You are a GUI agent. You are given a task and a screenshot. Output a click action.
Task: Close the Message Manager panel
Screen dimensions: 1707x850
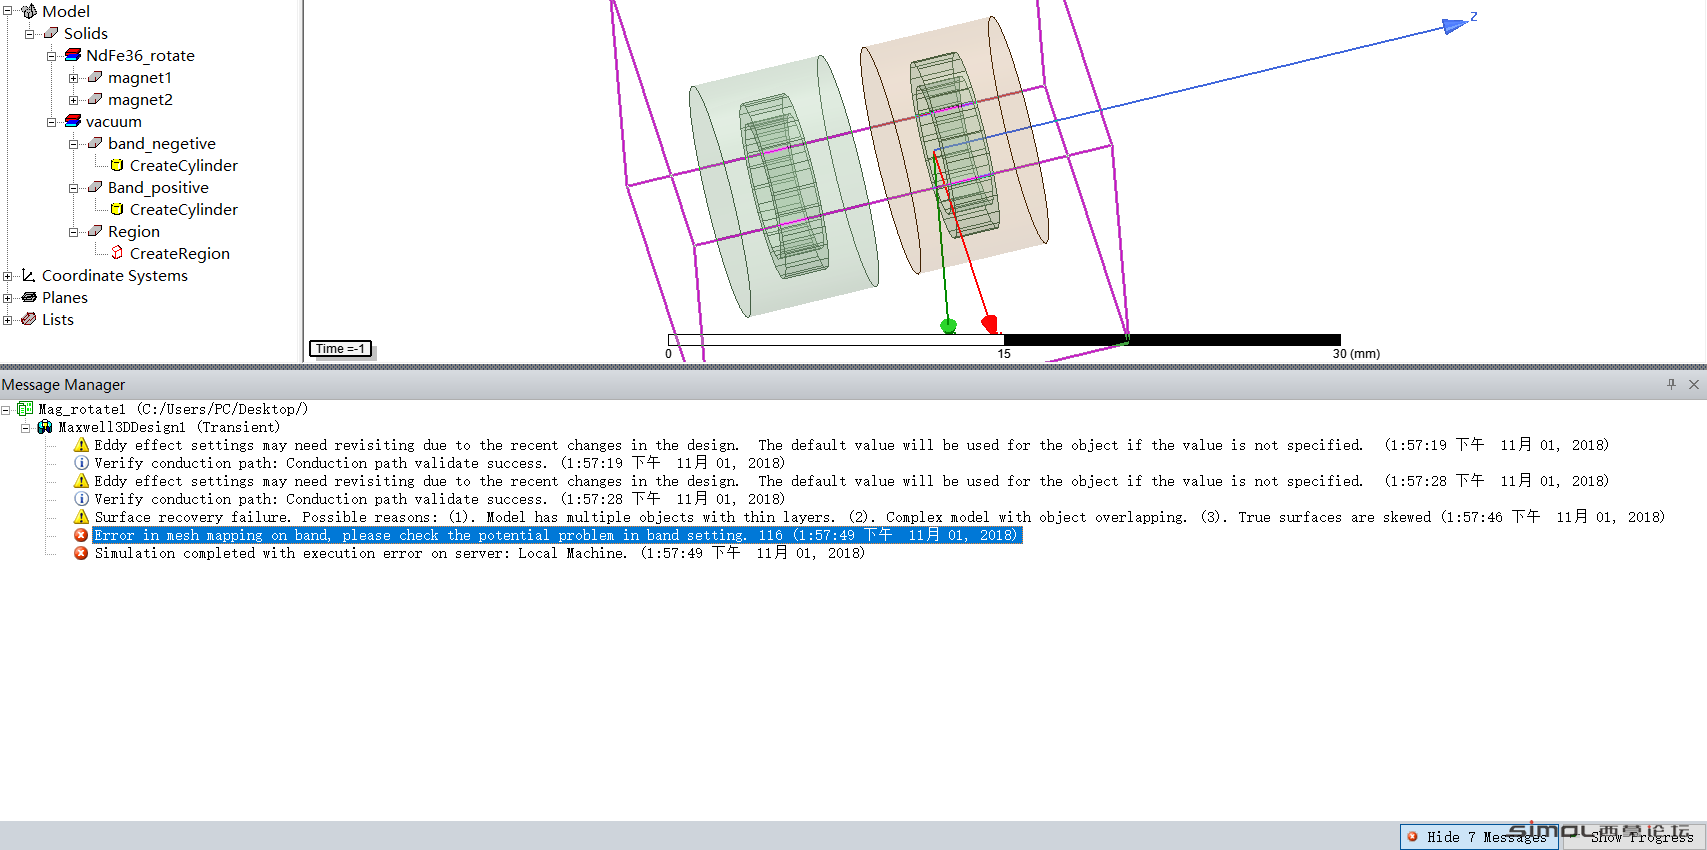1694,384
